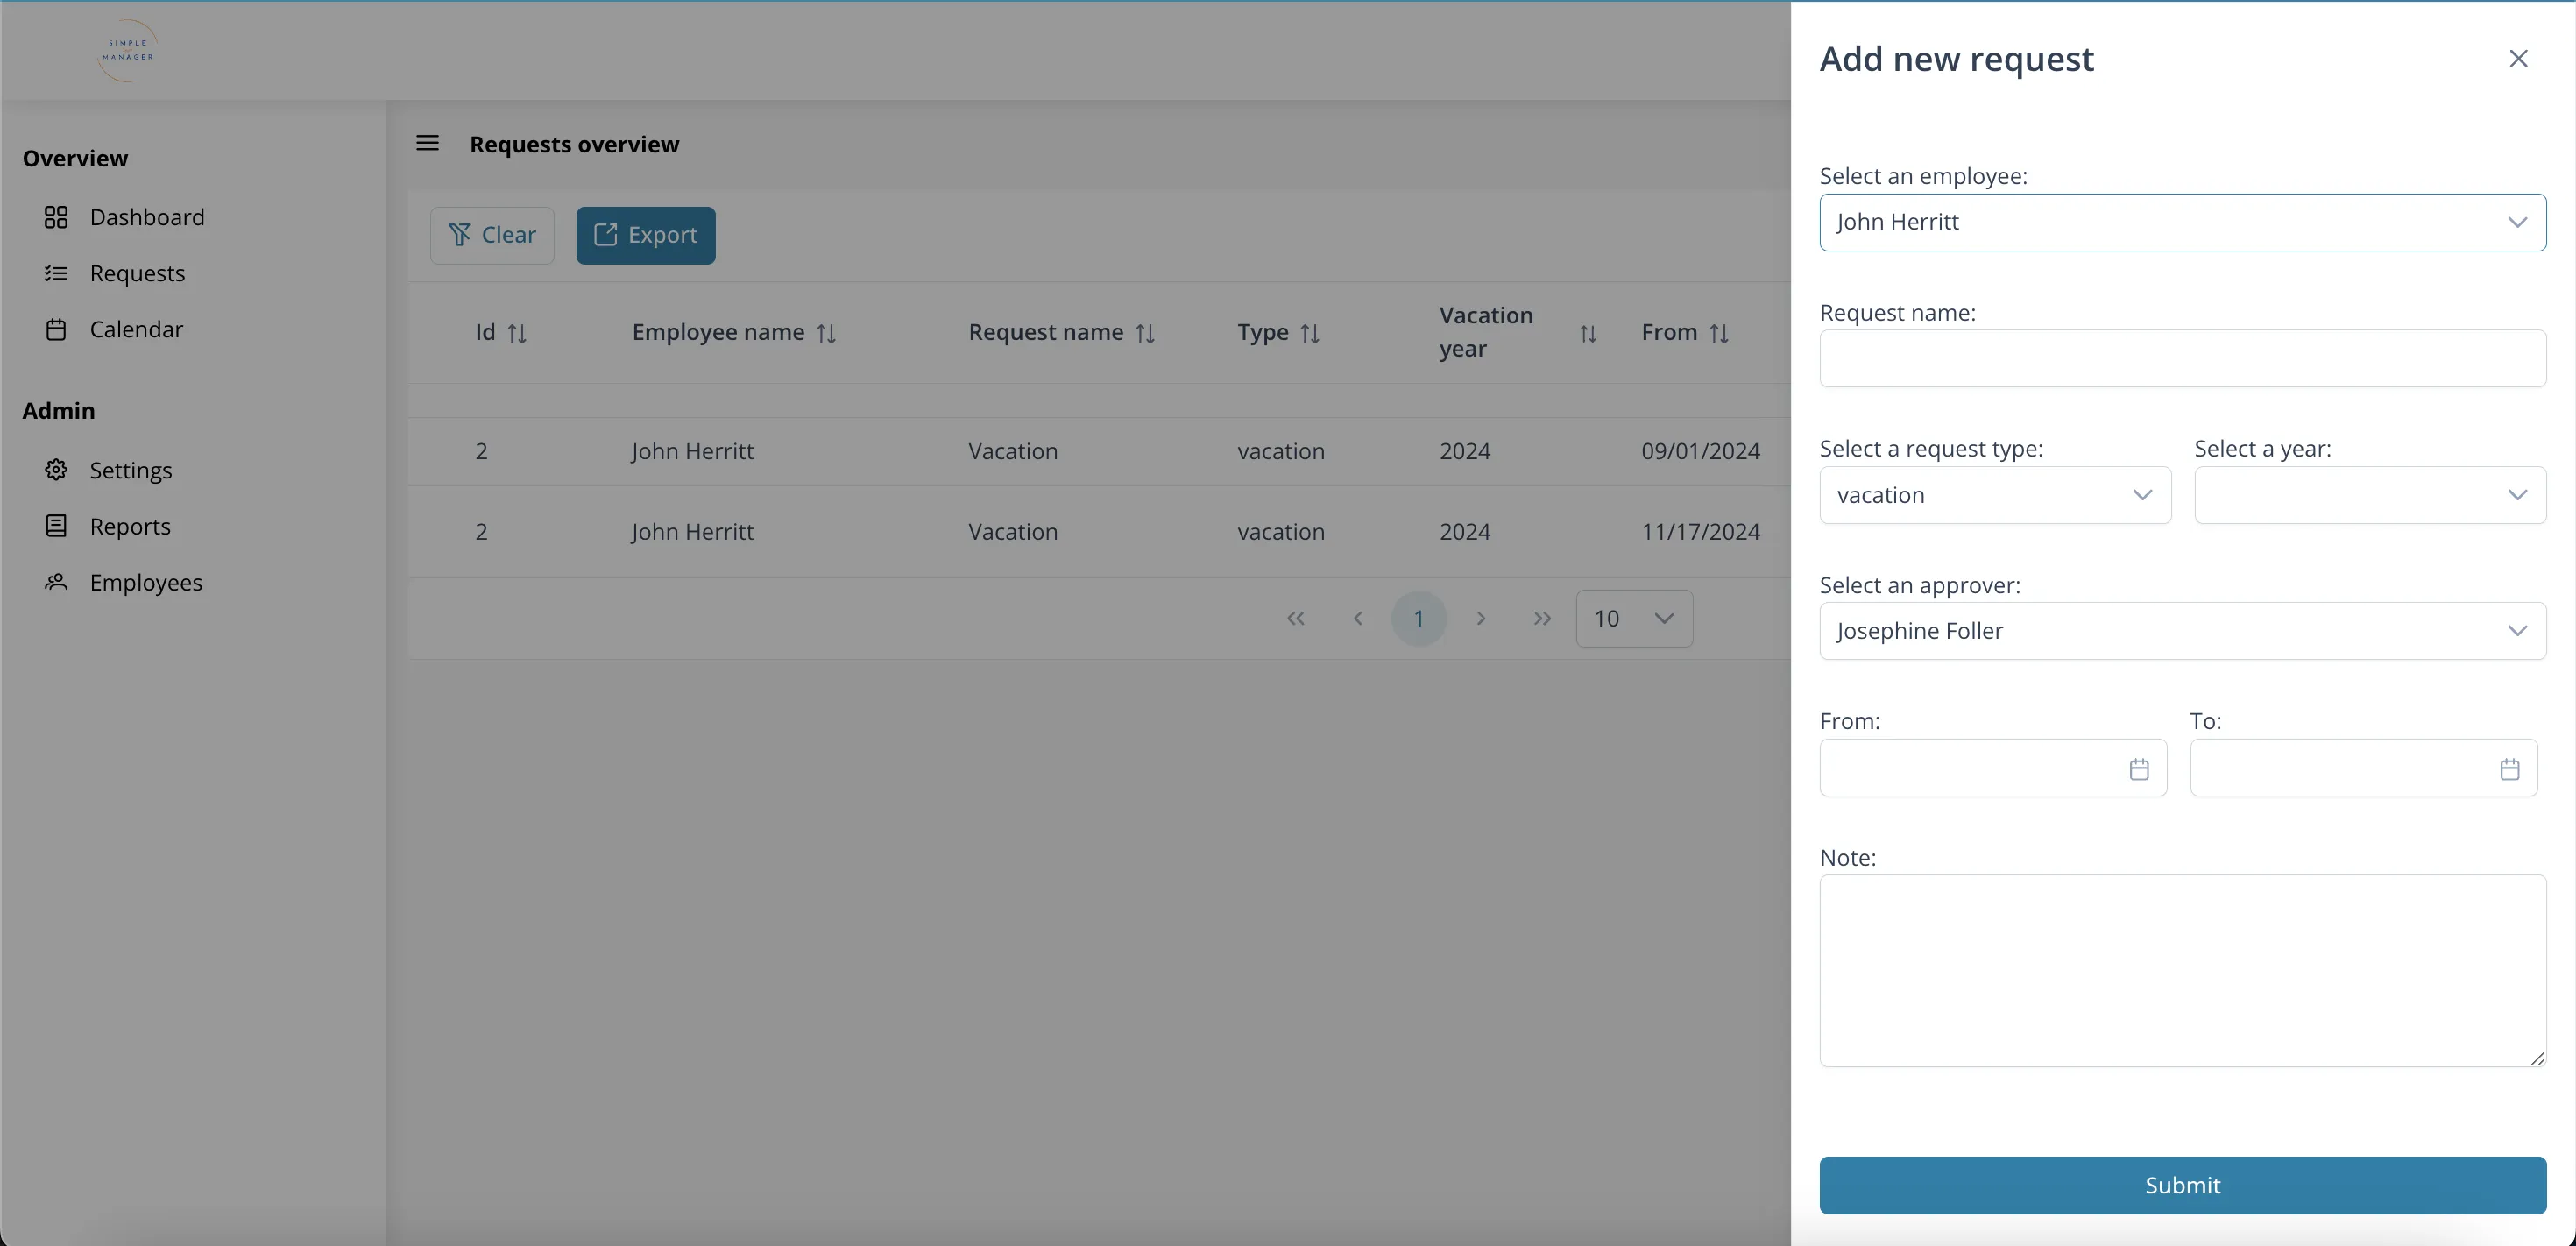
Task: Click the Requests icon in sidebar
Action: coord(54,272)
